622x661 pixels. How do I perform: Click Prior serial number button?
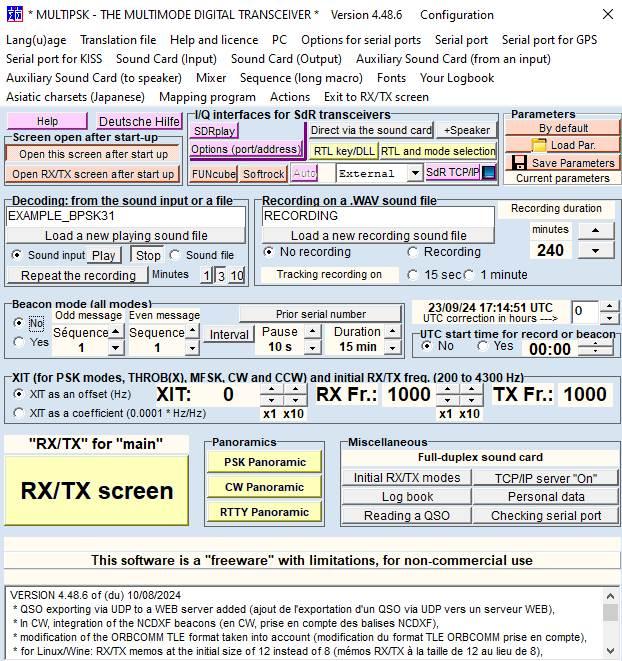(x=320, y=314)
